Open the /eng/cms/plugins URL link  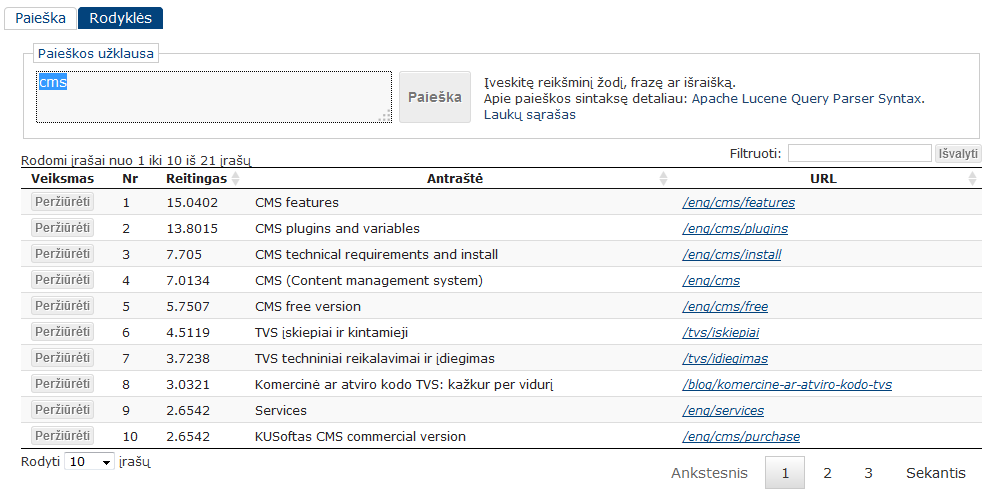(735, 229)
